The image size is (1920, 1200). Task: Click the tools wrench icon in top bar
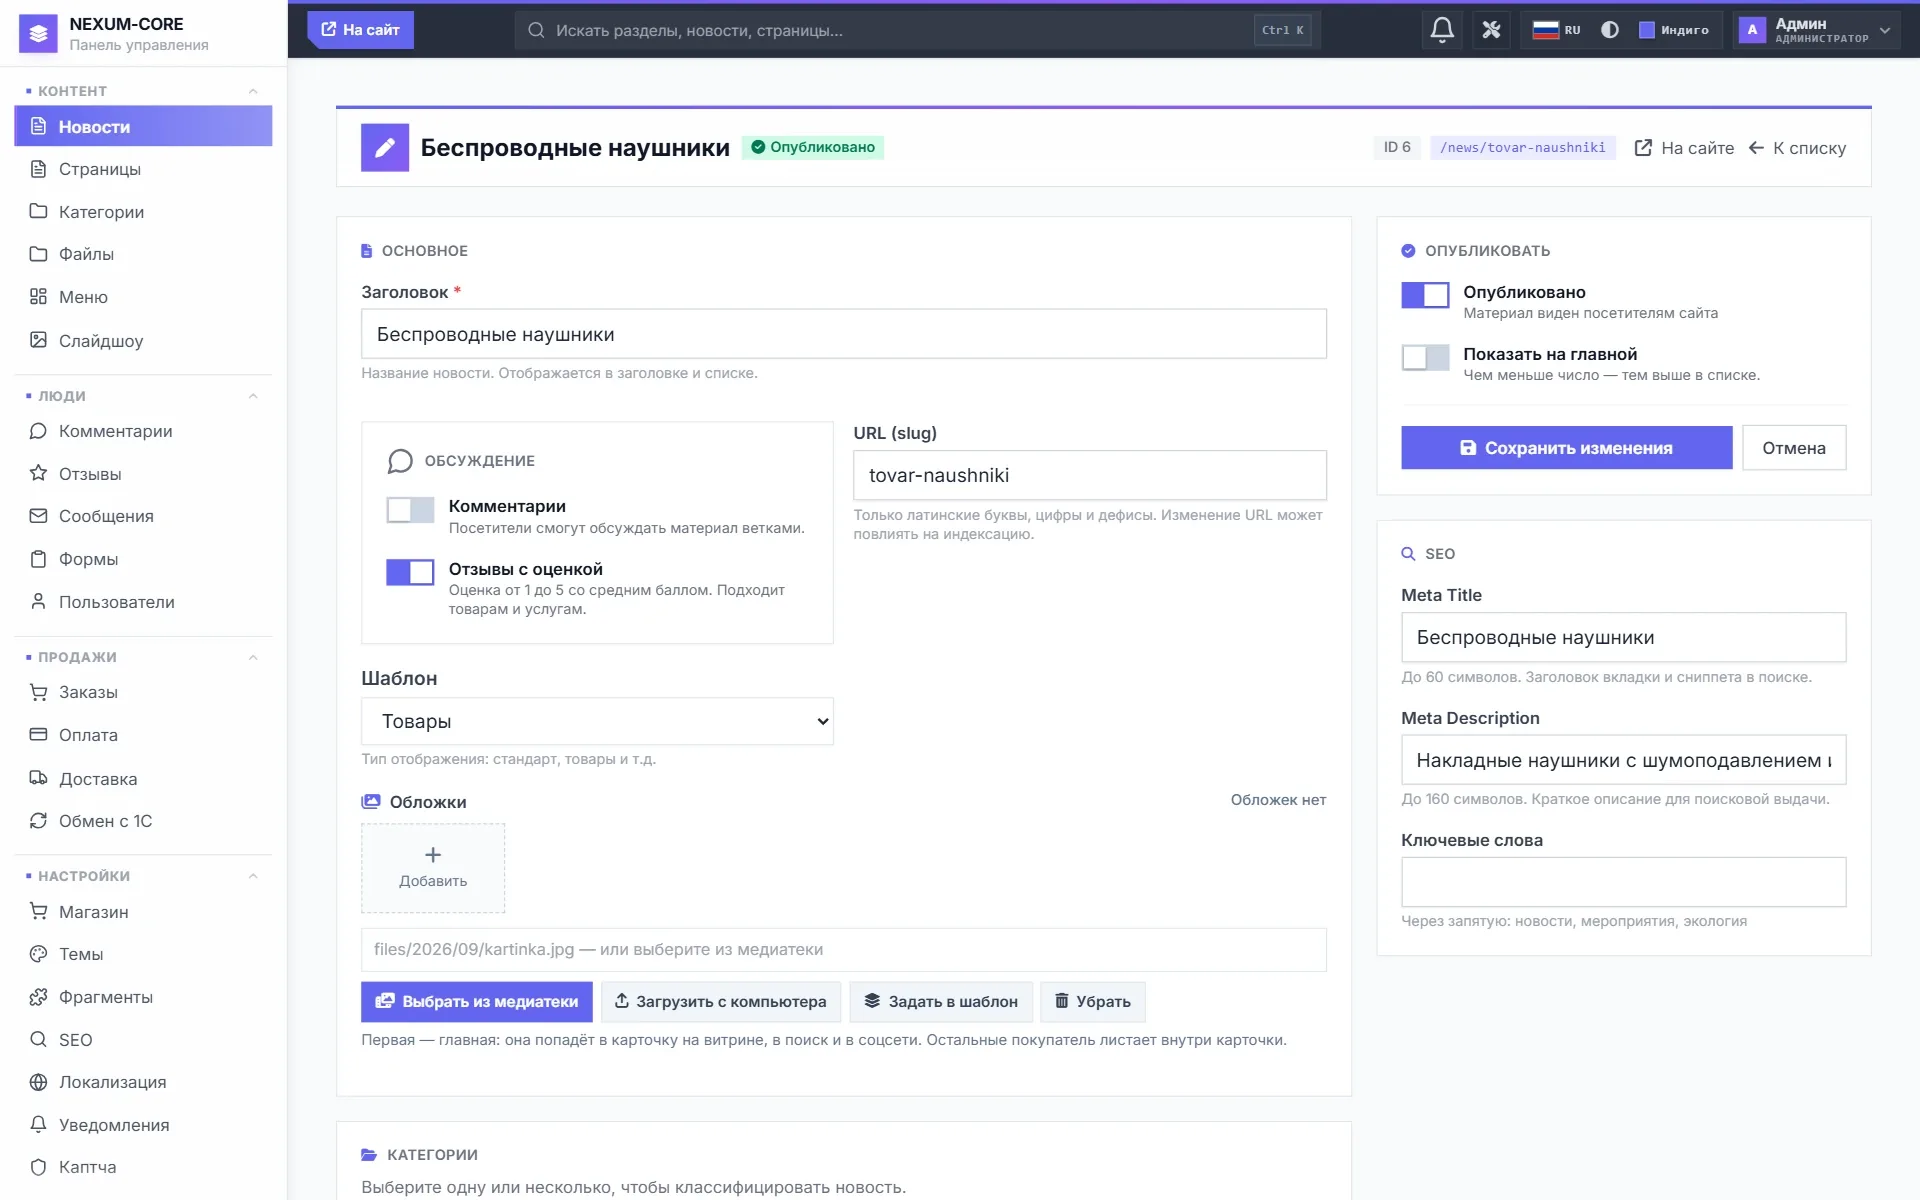point(1491,30)
